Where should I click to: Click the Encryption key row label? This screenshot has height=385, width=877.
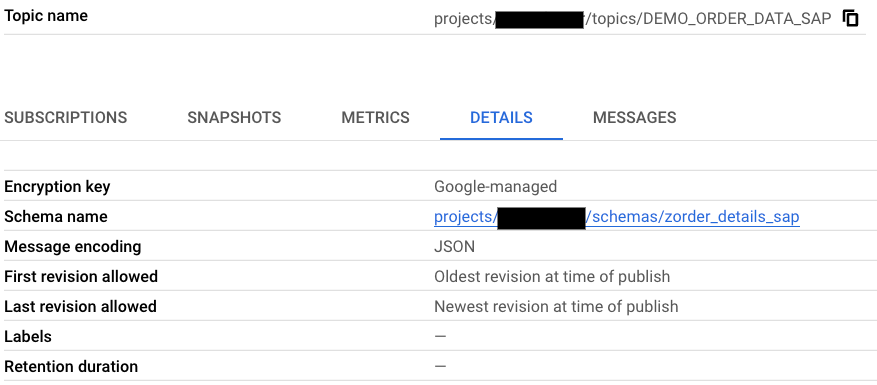pyautogui.click(x=57, y=187)
